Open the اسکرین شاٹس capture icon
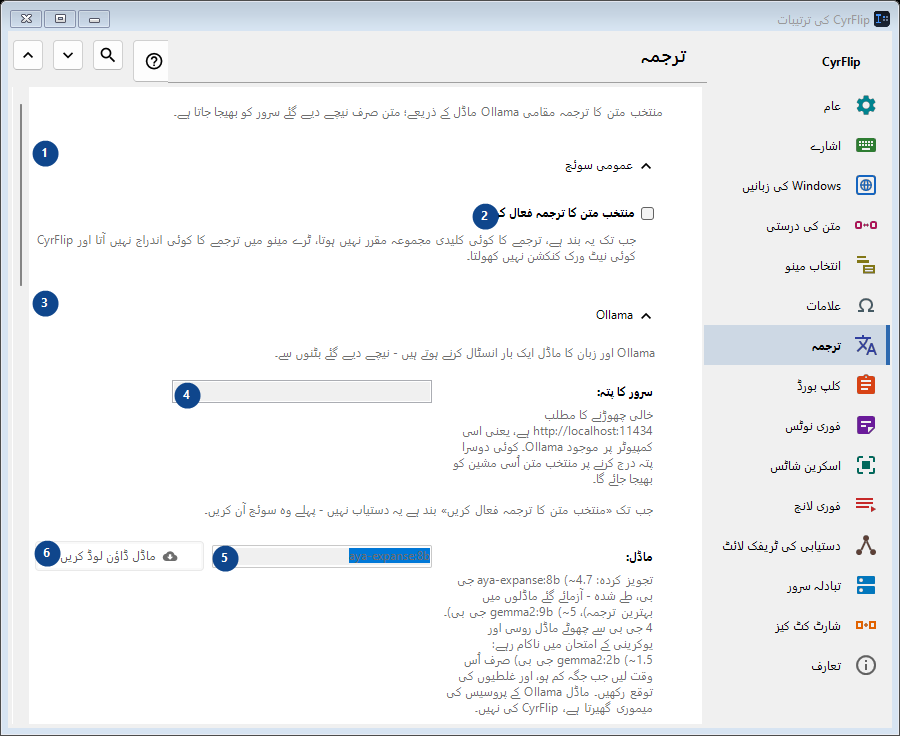900x736 pixels. [866, 465]
